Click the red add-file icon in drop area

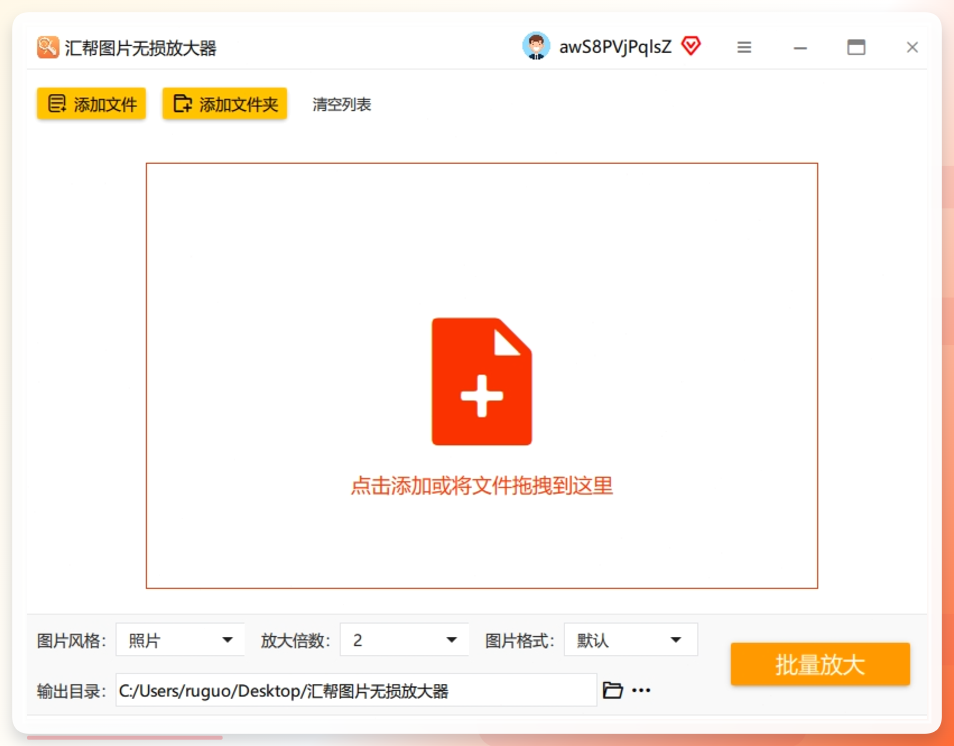(482, 382)
